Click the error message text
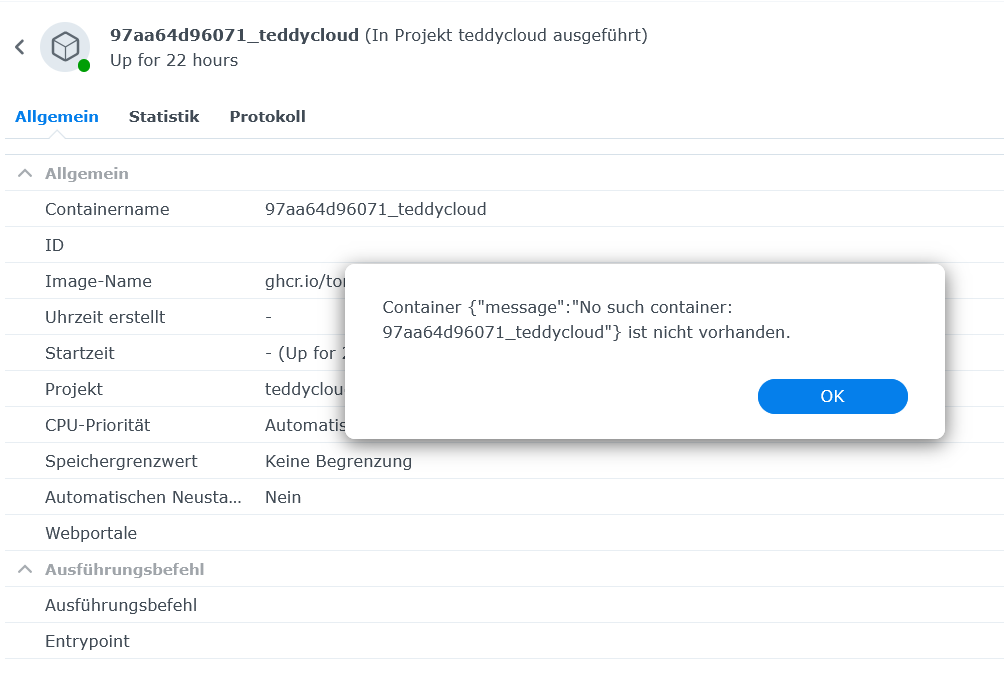 (x=586, y=320)
